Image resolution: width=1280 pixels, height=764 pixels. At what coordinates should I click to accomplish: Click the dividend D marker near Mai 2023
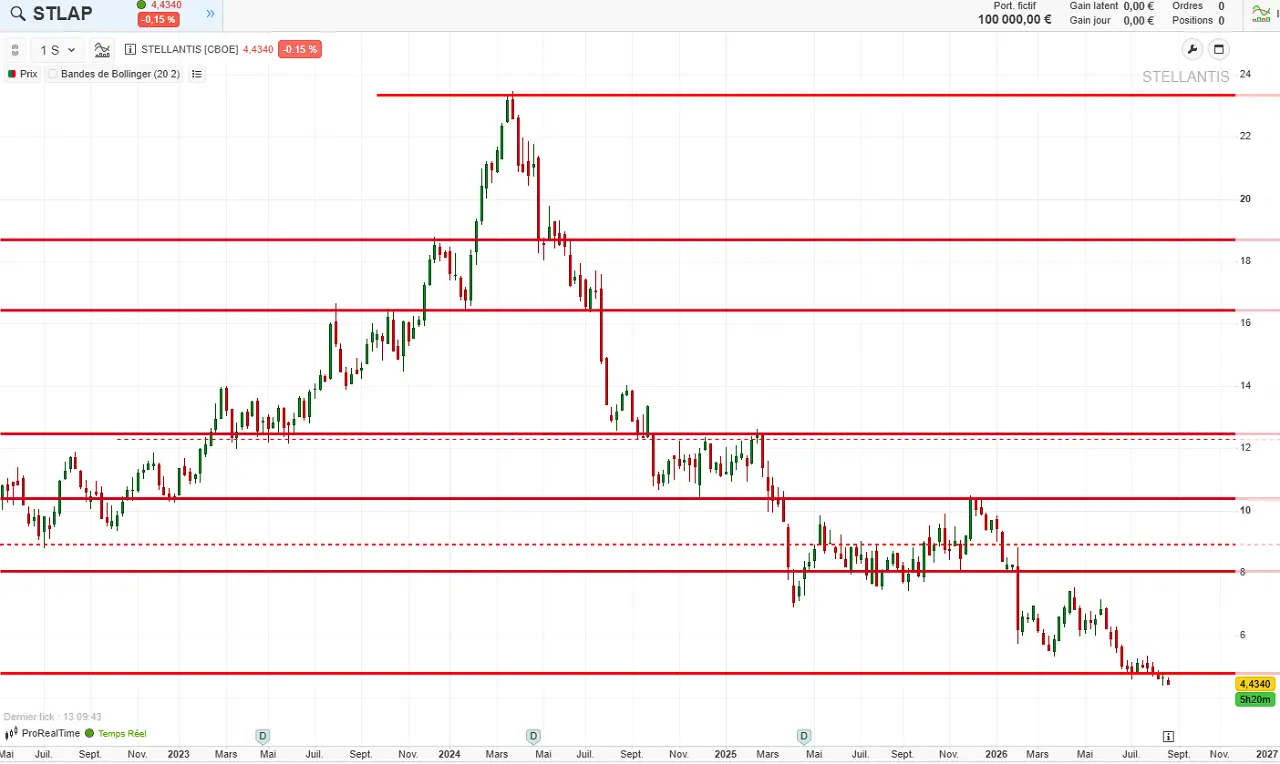pos(263,736)
